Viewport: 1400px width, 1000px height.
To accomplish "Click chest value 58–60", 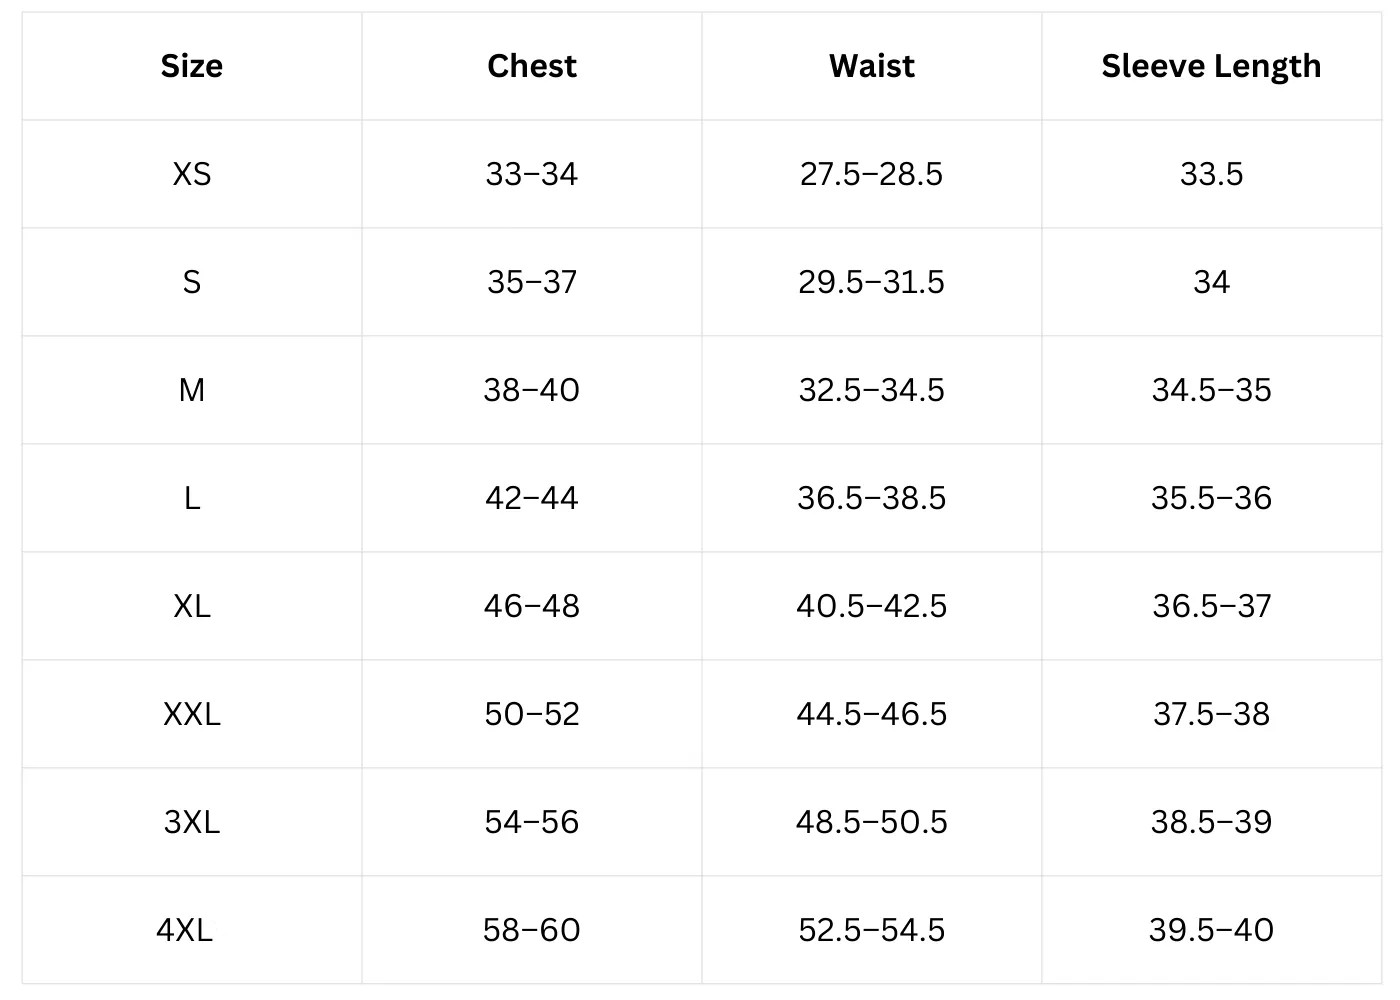I will (x=531, y=930).
